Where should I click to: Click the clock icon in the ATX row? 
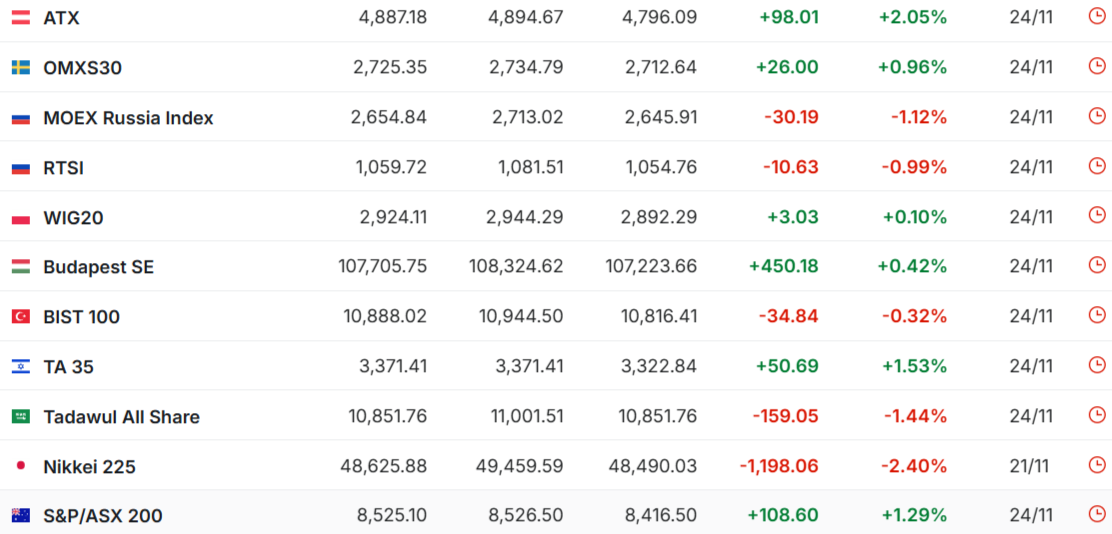[1097, 16]
